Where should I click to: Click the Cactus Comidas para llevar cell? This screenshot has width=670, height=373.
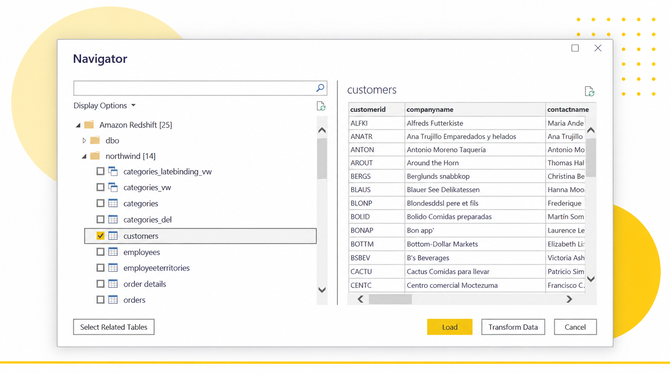click(475, 271)
